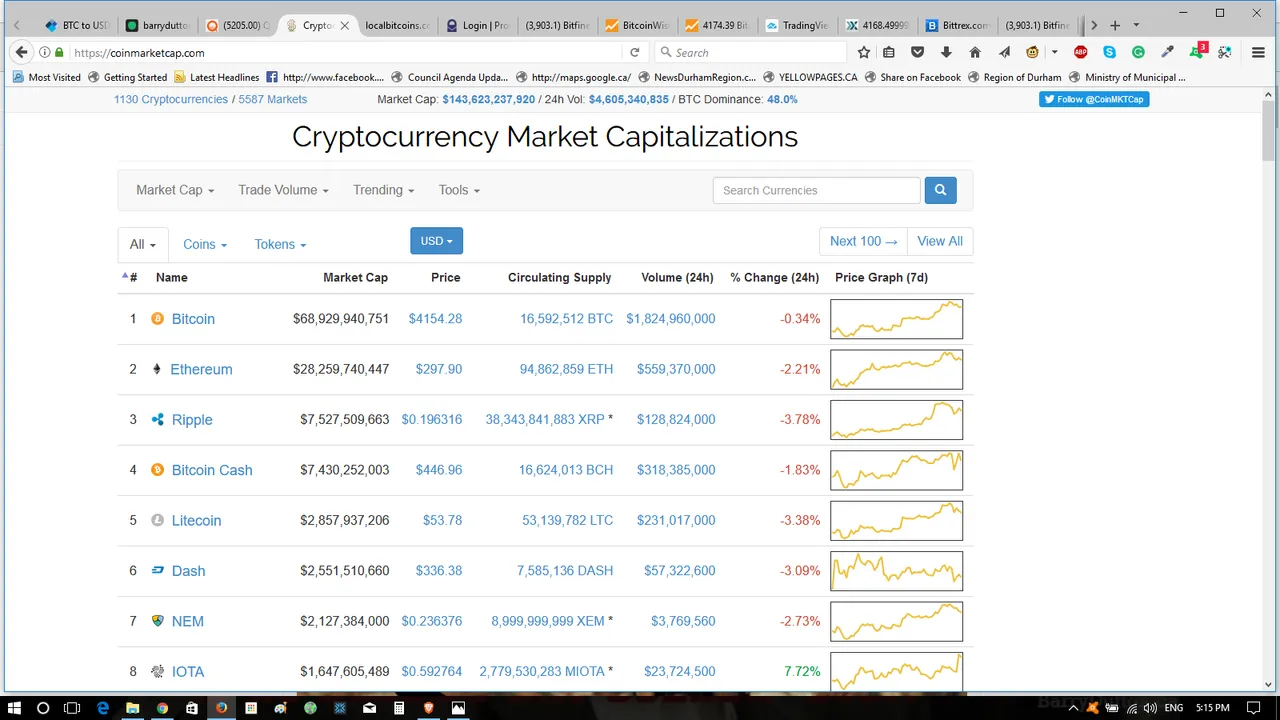Expand the Trade Volume dropdown
Viewport: 1280px width, 720px height.
coord(283,190)
